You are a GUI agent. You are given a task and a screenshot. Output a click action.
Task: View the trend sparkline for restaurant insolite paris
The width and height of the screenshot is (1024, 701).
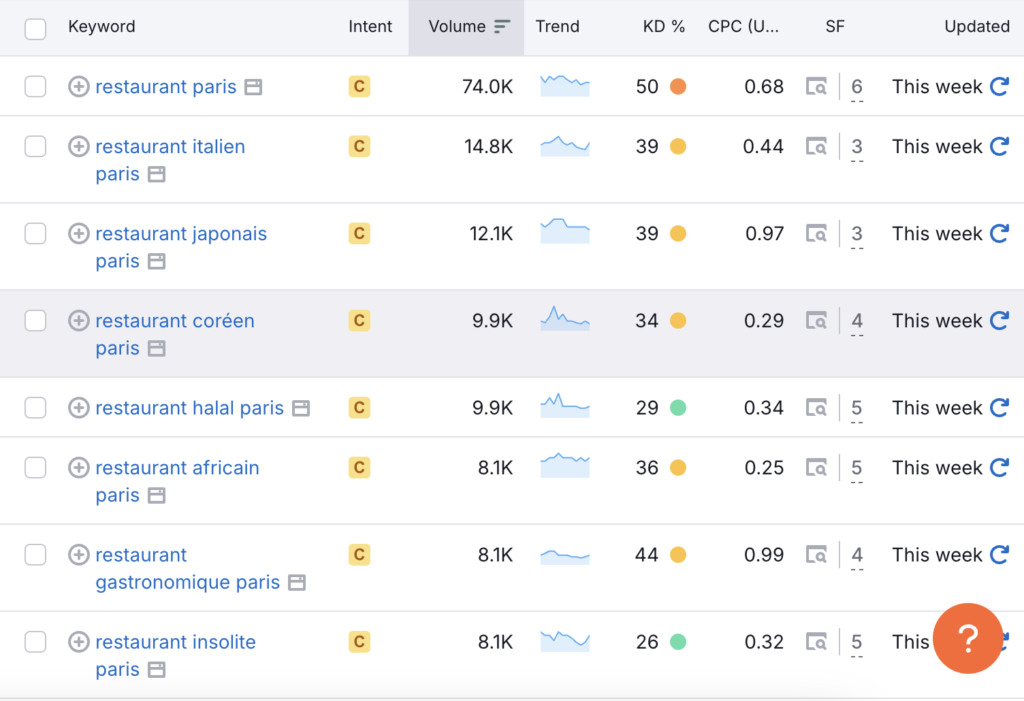click(565, 641)
